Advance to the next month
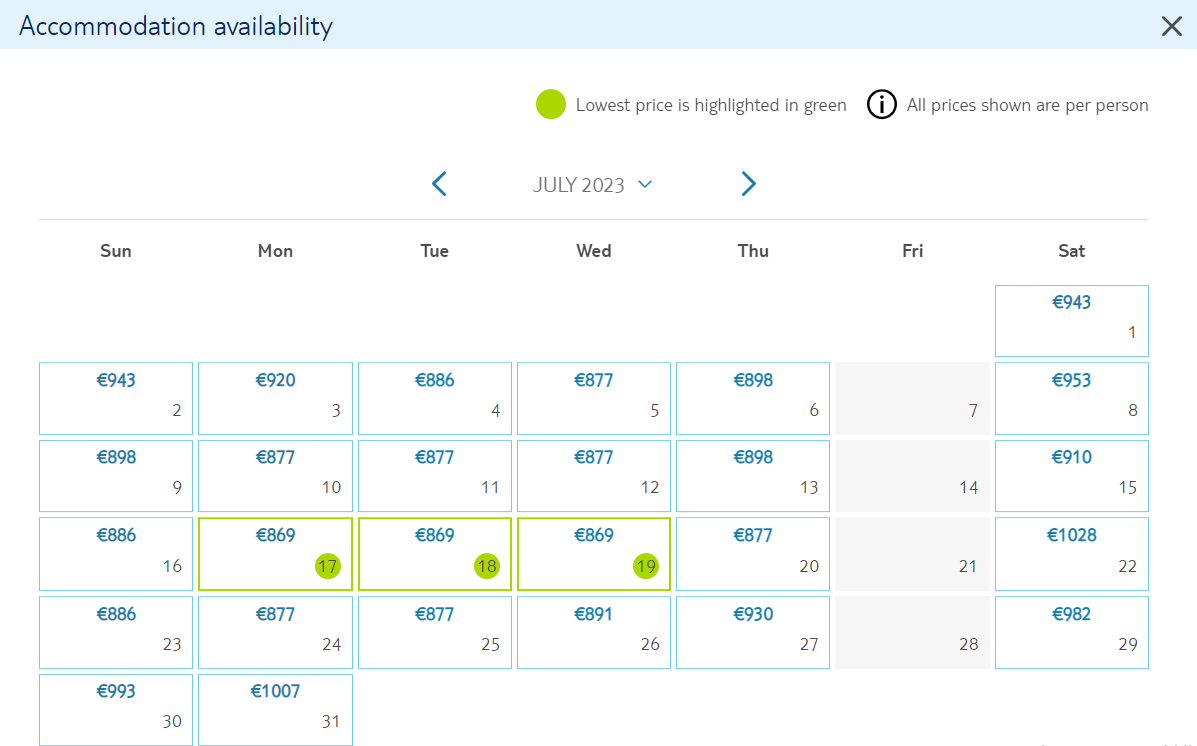1197x746 pixels. pyautogui.click(x=749, y=184)
